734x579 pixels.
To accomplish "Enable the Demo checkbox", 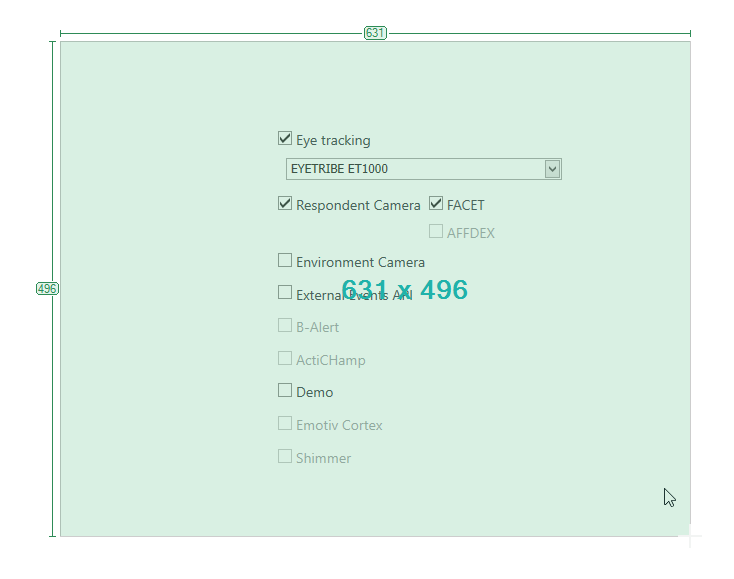I will click(285, 390).
